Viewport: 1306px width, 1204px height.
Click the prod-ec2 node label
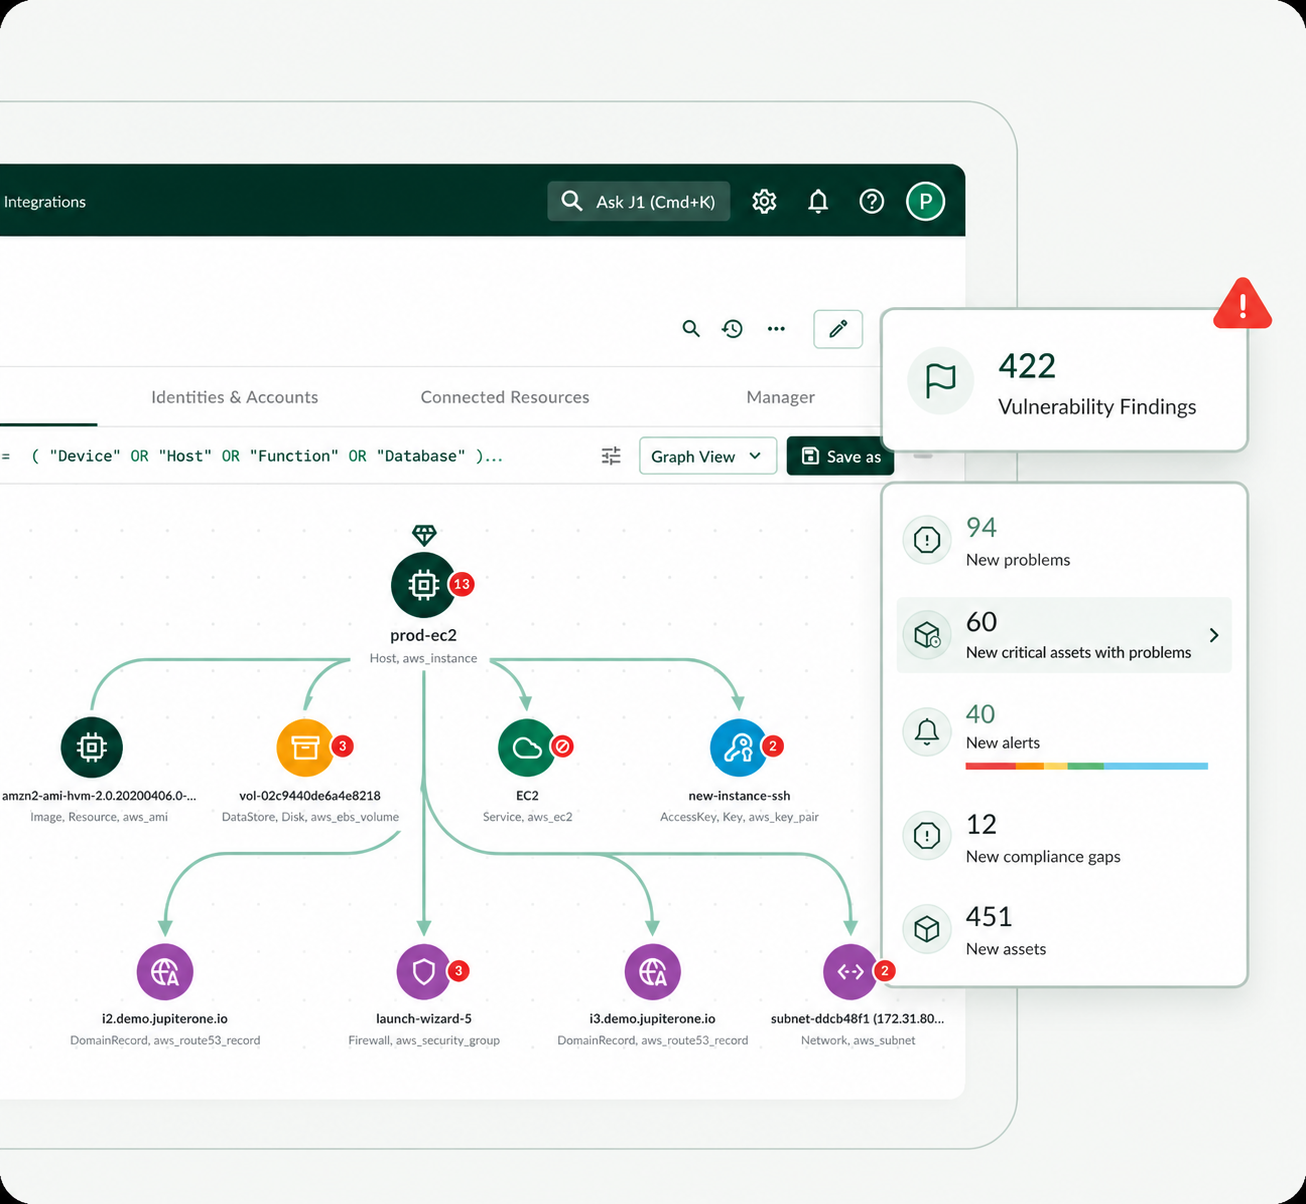point(423,635)
